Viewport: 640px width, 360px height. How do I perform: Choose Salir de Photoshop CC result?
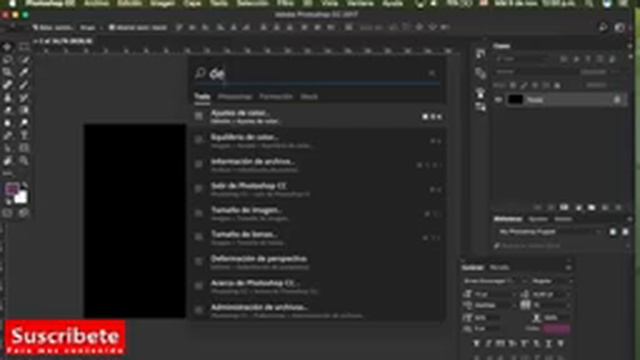click(318, 189)
